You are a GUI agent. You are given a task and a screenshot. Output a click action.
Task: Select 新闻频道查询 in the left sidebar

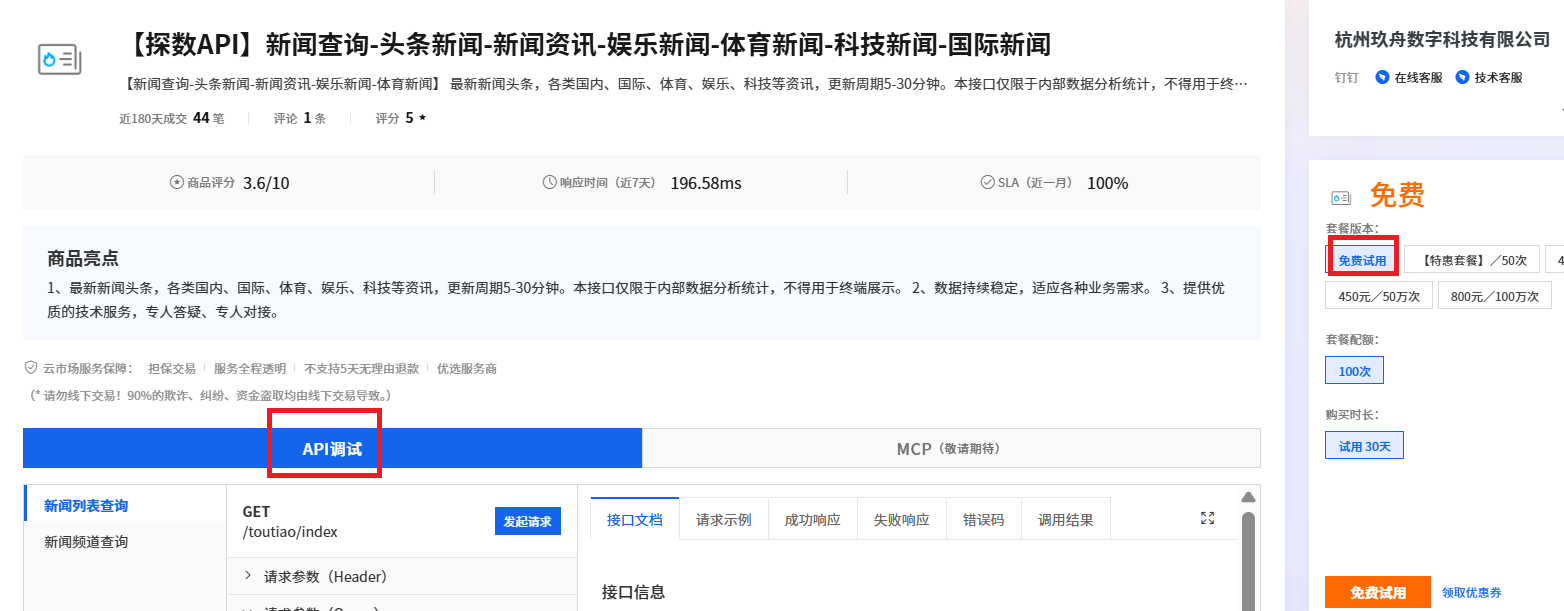coord(84,539)
